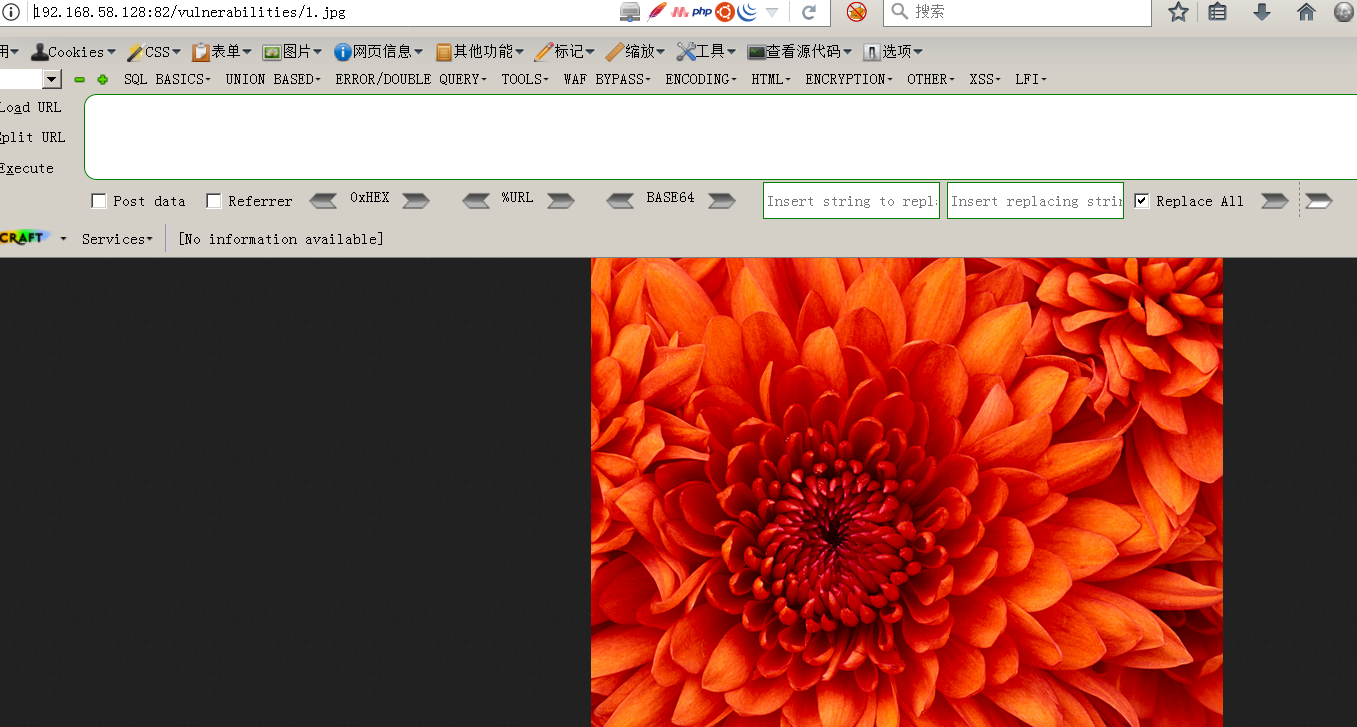
Task: Open the ERROR/DOUBLE QUERY menu
Action: pyautogui.click(x=411, y=79)
